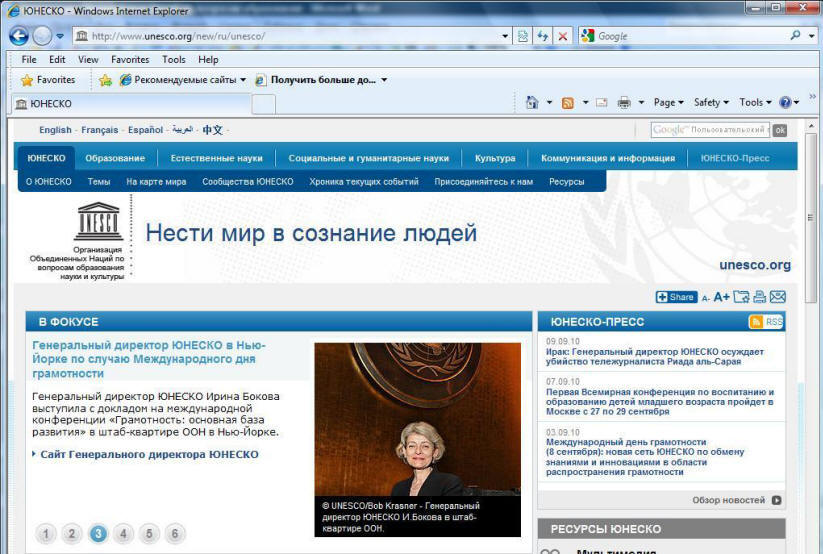The width and height of the screenshot is (823, 554).
Task: Expand the Home icon dropdown arrow
Action: pos(550,102)
